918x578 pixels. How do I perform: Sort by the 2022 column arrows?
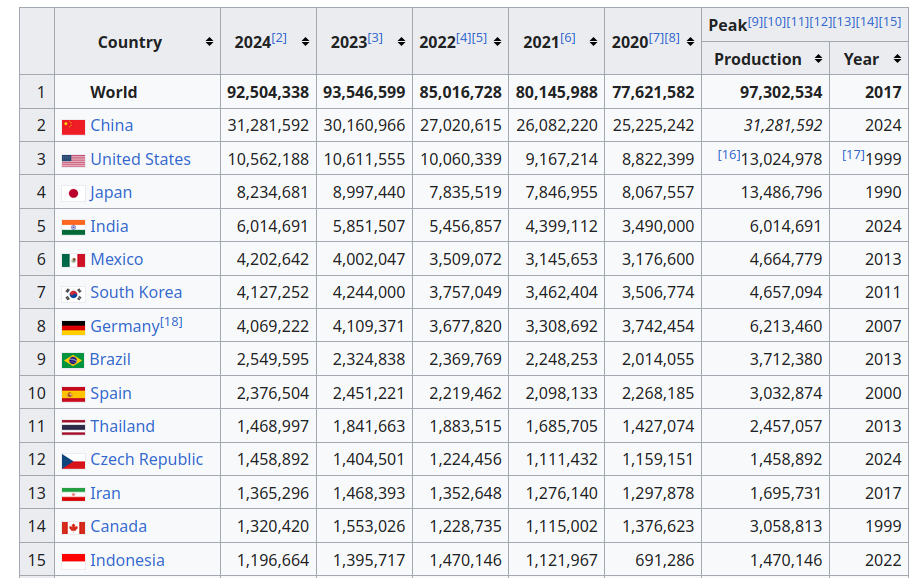(x=497, y=42)
